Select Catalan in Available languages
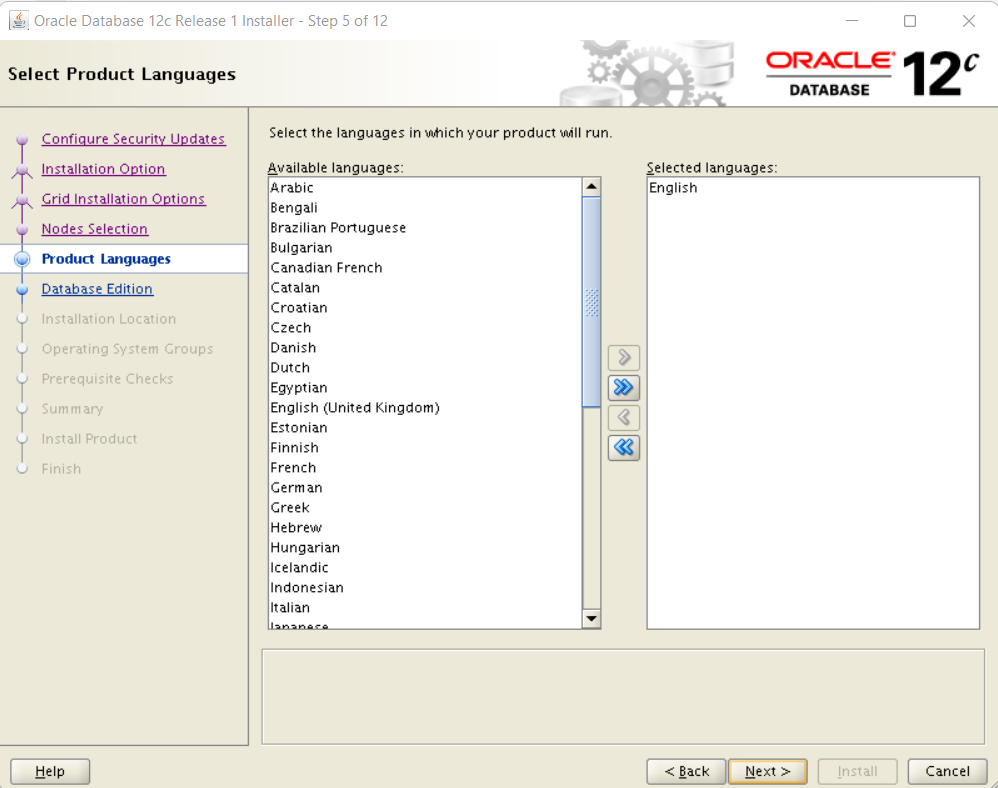This screenshot has height=788, width=998. pos(425,288)
